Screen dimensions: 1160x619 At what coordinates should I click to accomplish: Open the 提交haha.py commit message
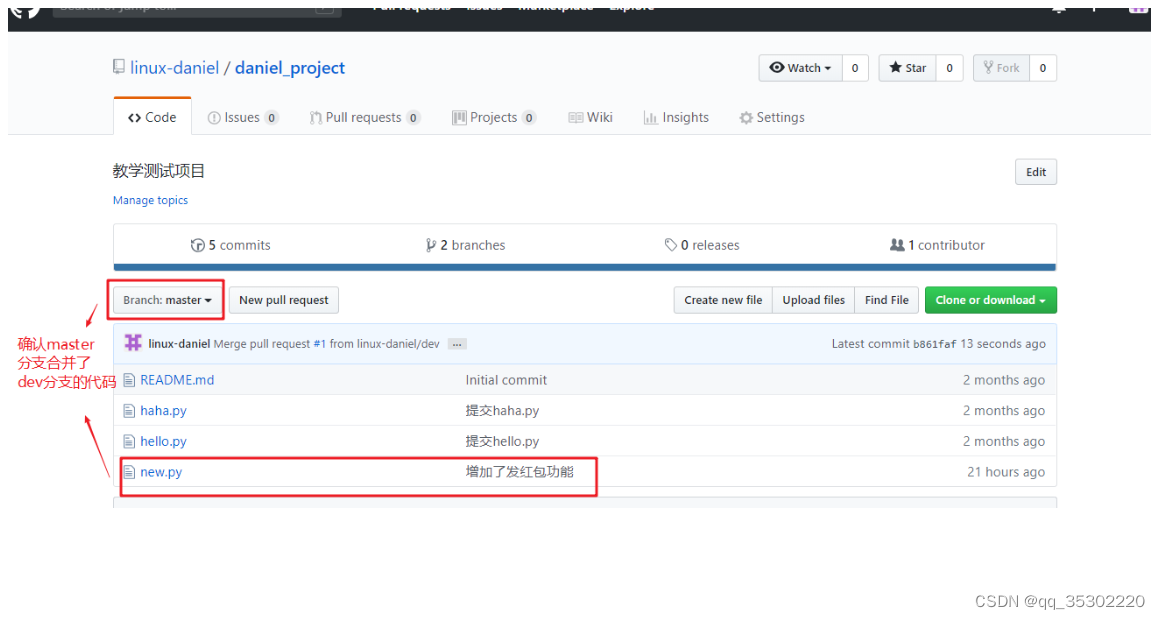pos(502,410)
